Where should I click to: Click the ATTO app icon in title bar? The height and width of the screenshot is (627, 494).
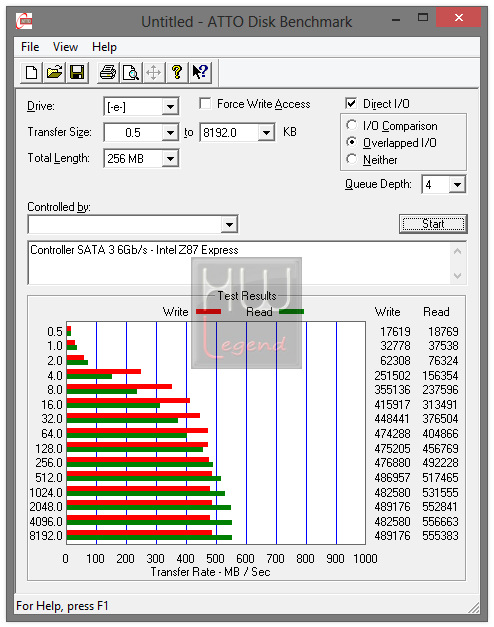coord(24,21)
